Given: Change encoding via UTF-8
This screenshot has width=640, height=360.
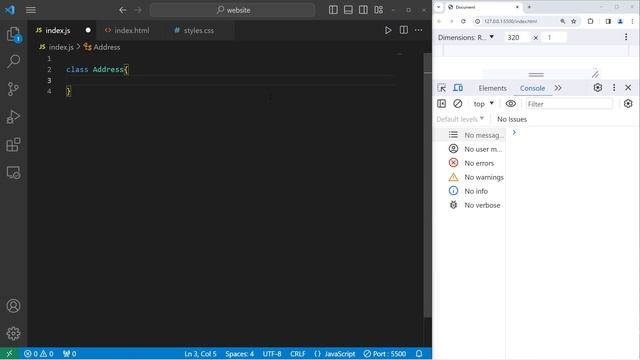Looking at the screenshot, I should coord(272,353).
